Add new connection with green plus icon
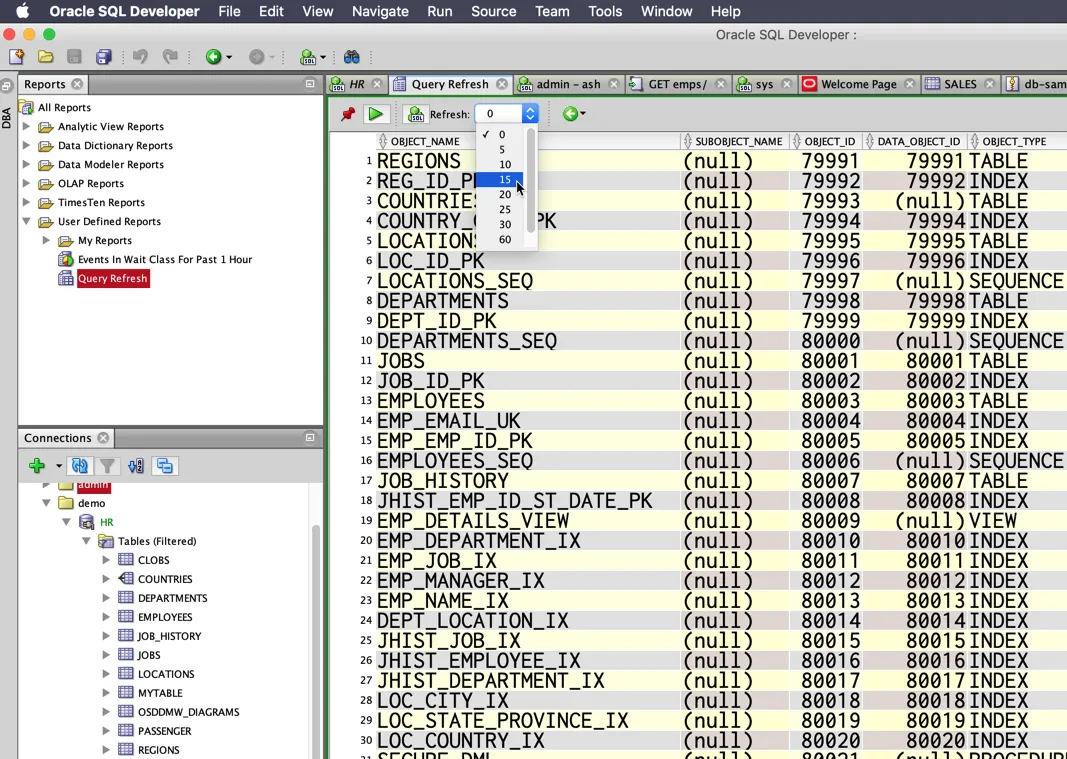1067x759 pixels. (x=37, y=466)
